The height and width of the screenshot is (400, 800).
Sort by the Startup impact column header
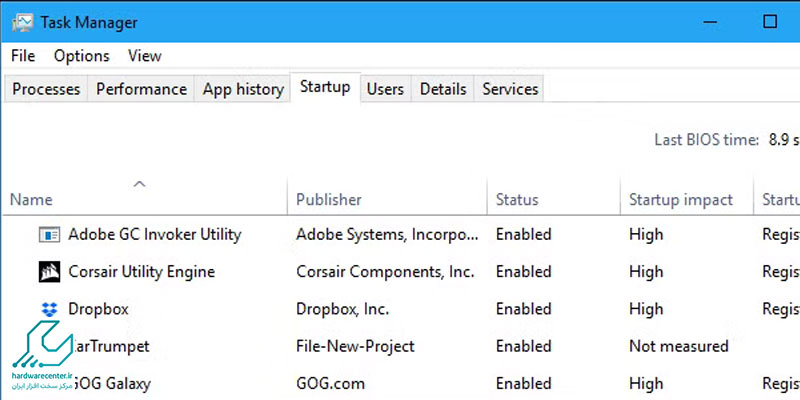click(681, 199)
